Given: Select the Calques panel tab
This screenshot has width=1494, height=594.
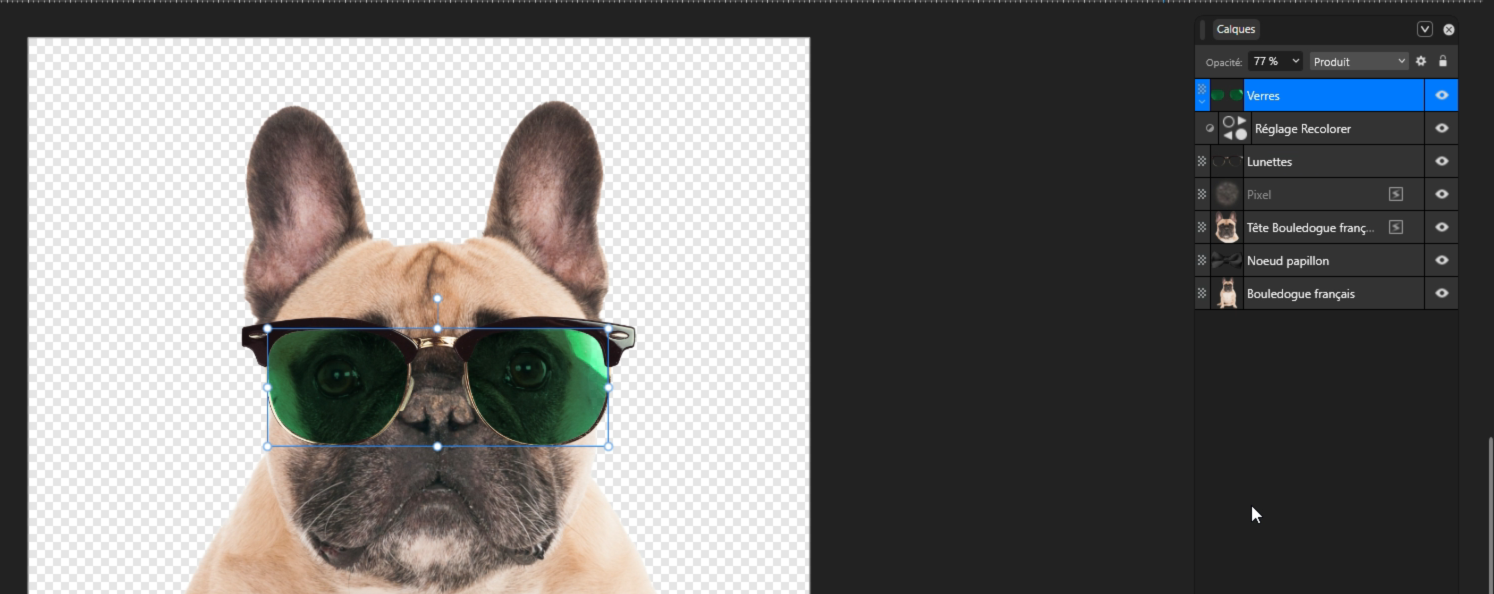Looking at the screenshot, I should 1236,30.
